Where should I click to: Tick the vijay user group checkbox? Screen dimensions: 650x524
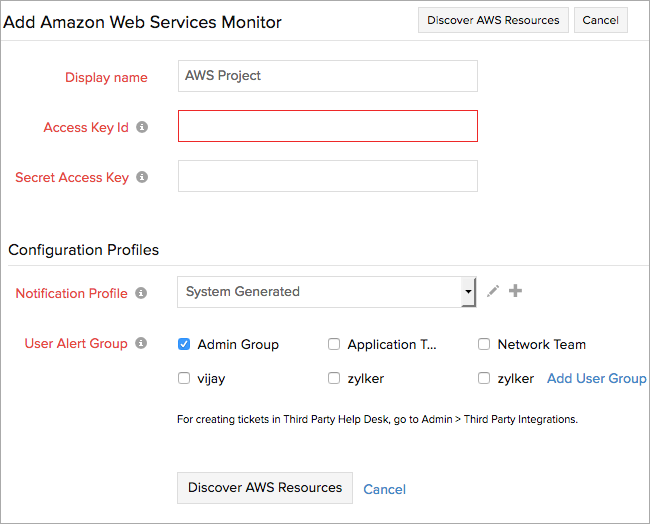coord(184,378)
